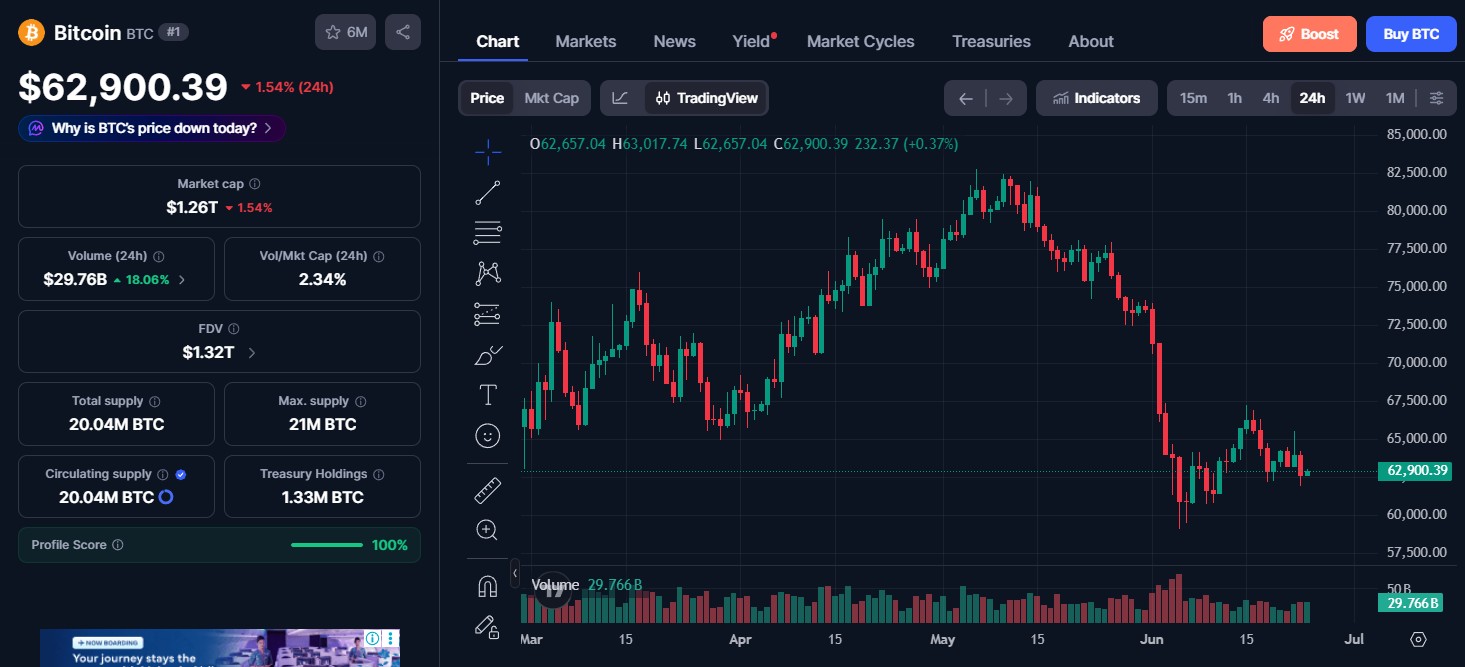Viewport: 1465px width, 667px height.
Task: Open chart scale settings gear icon
Action: 1418,639
